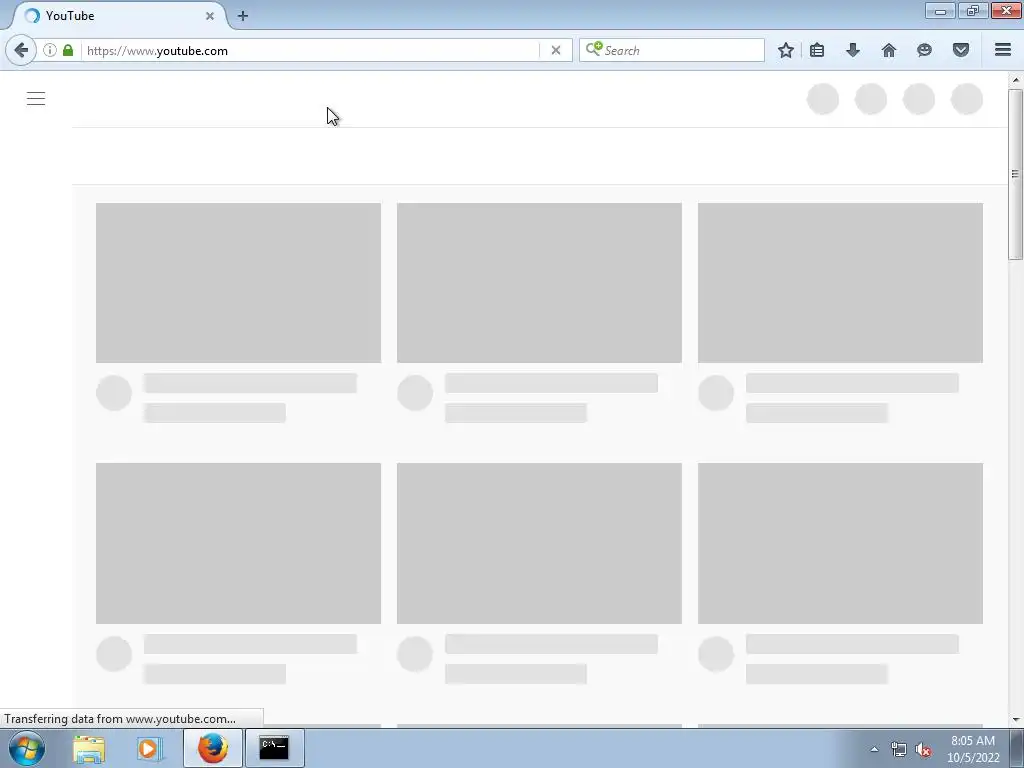Open a new tab with plus button
Image resolution: width=1024 pixels, height=768 pixels.
click(x=243, y=16)
